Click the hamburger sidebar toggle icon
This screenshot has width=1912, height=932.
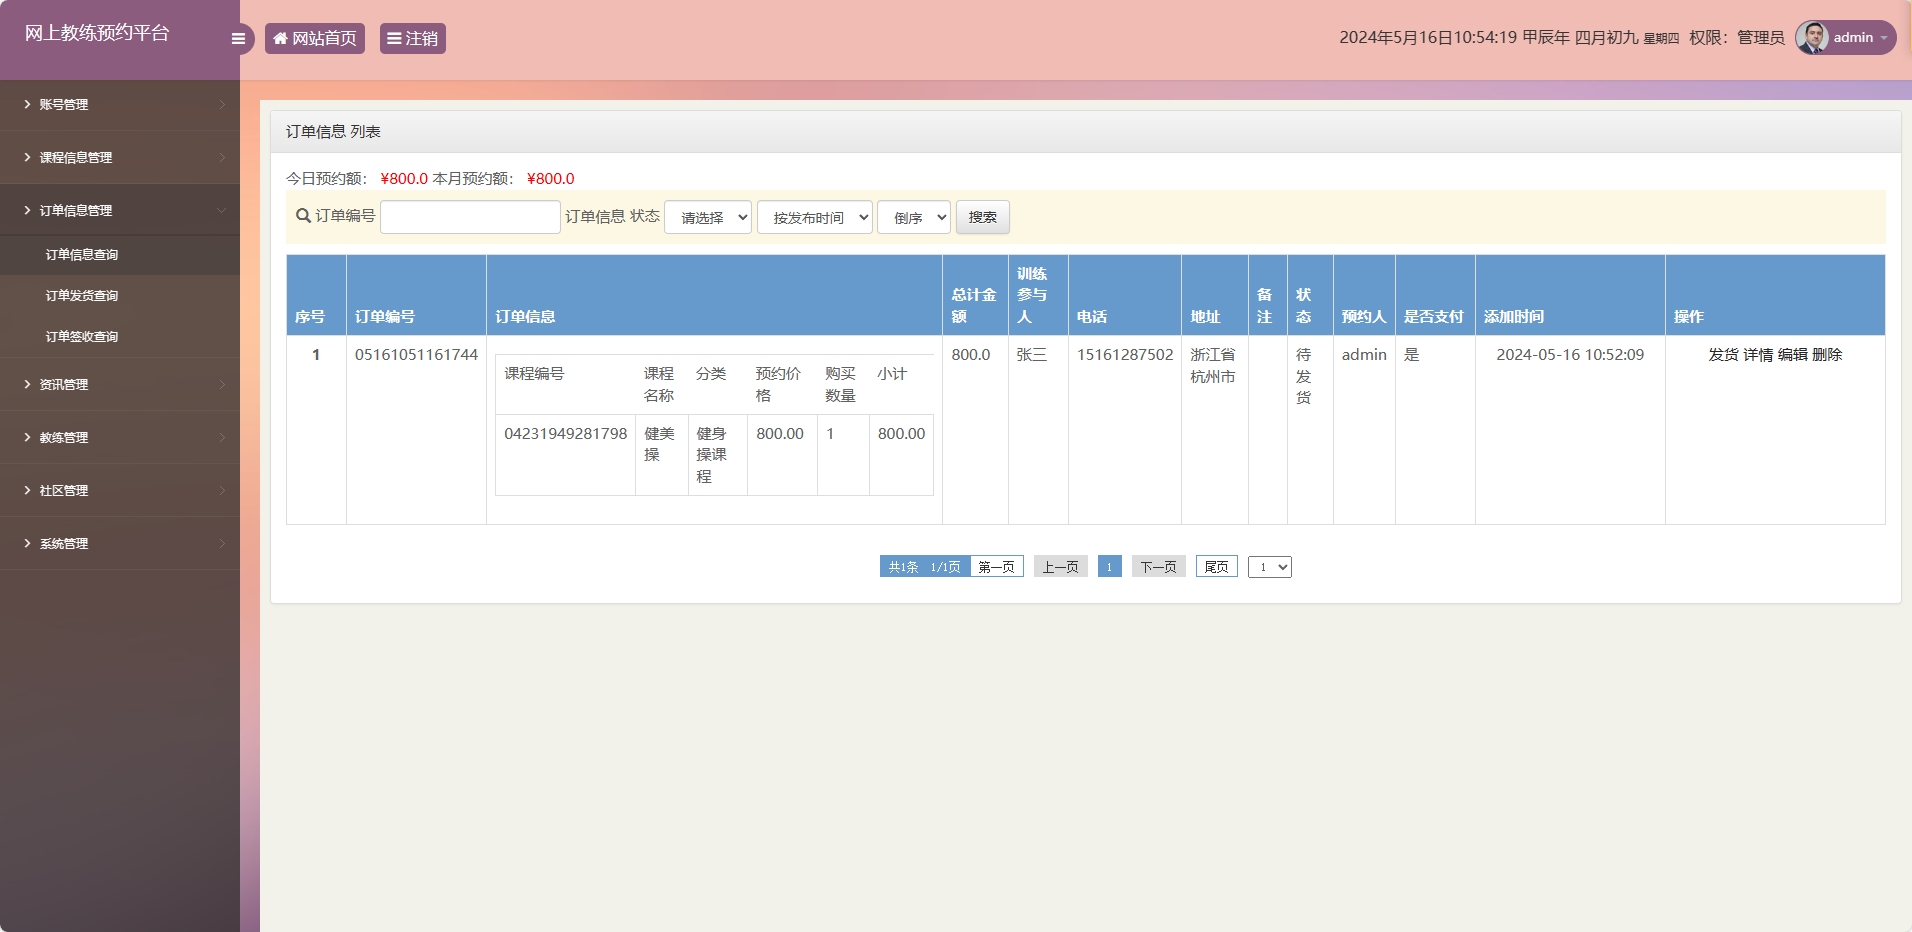[238, 39]
